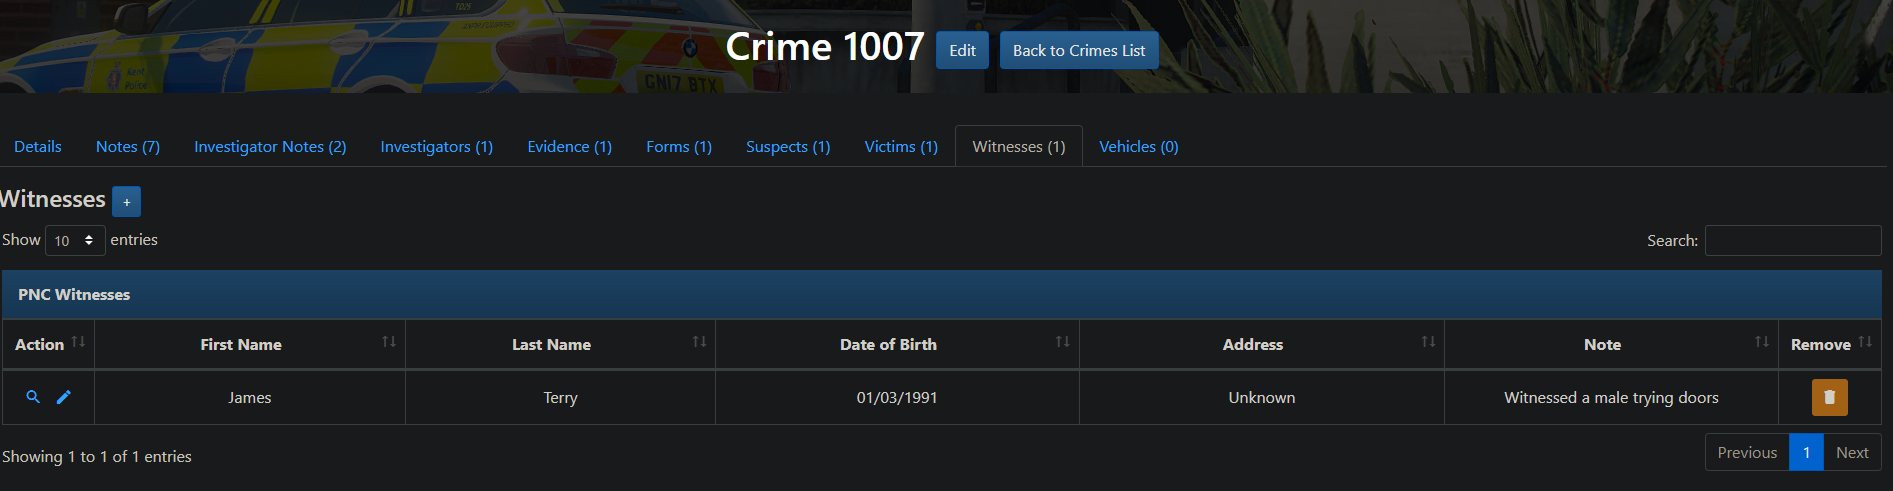Click the Edit button beside Crime 1007
Image resolution: width=1893 pixels, height=491 pixels.
pos(962,51)
